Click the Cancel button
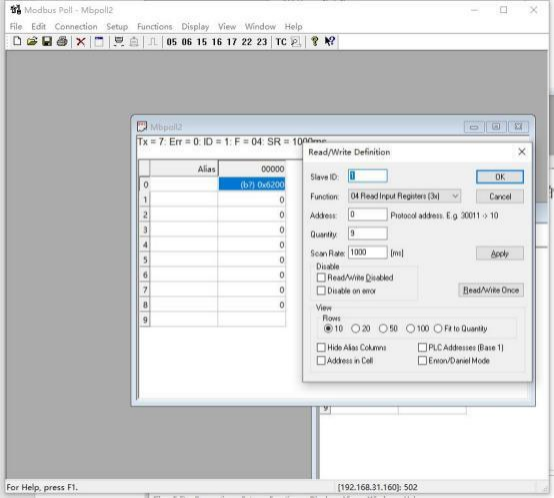Viewport: 554px width, 498px height. 500,196
